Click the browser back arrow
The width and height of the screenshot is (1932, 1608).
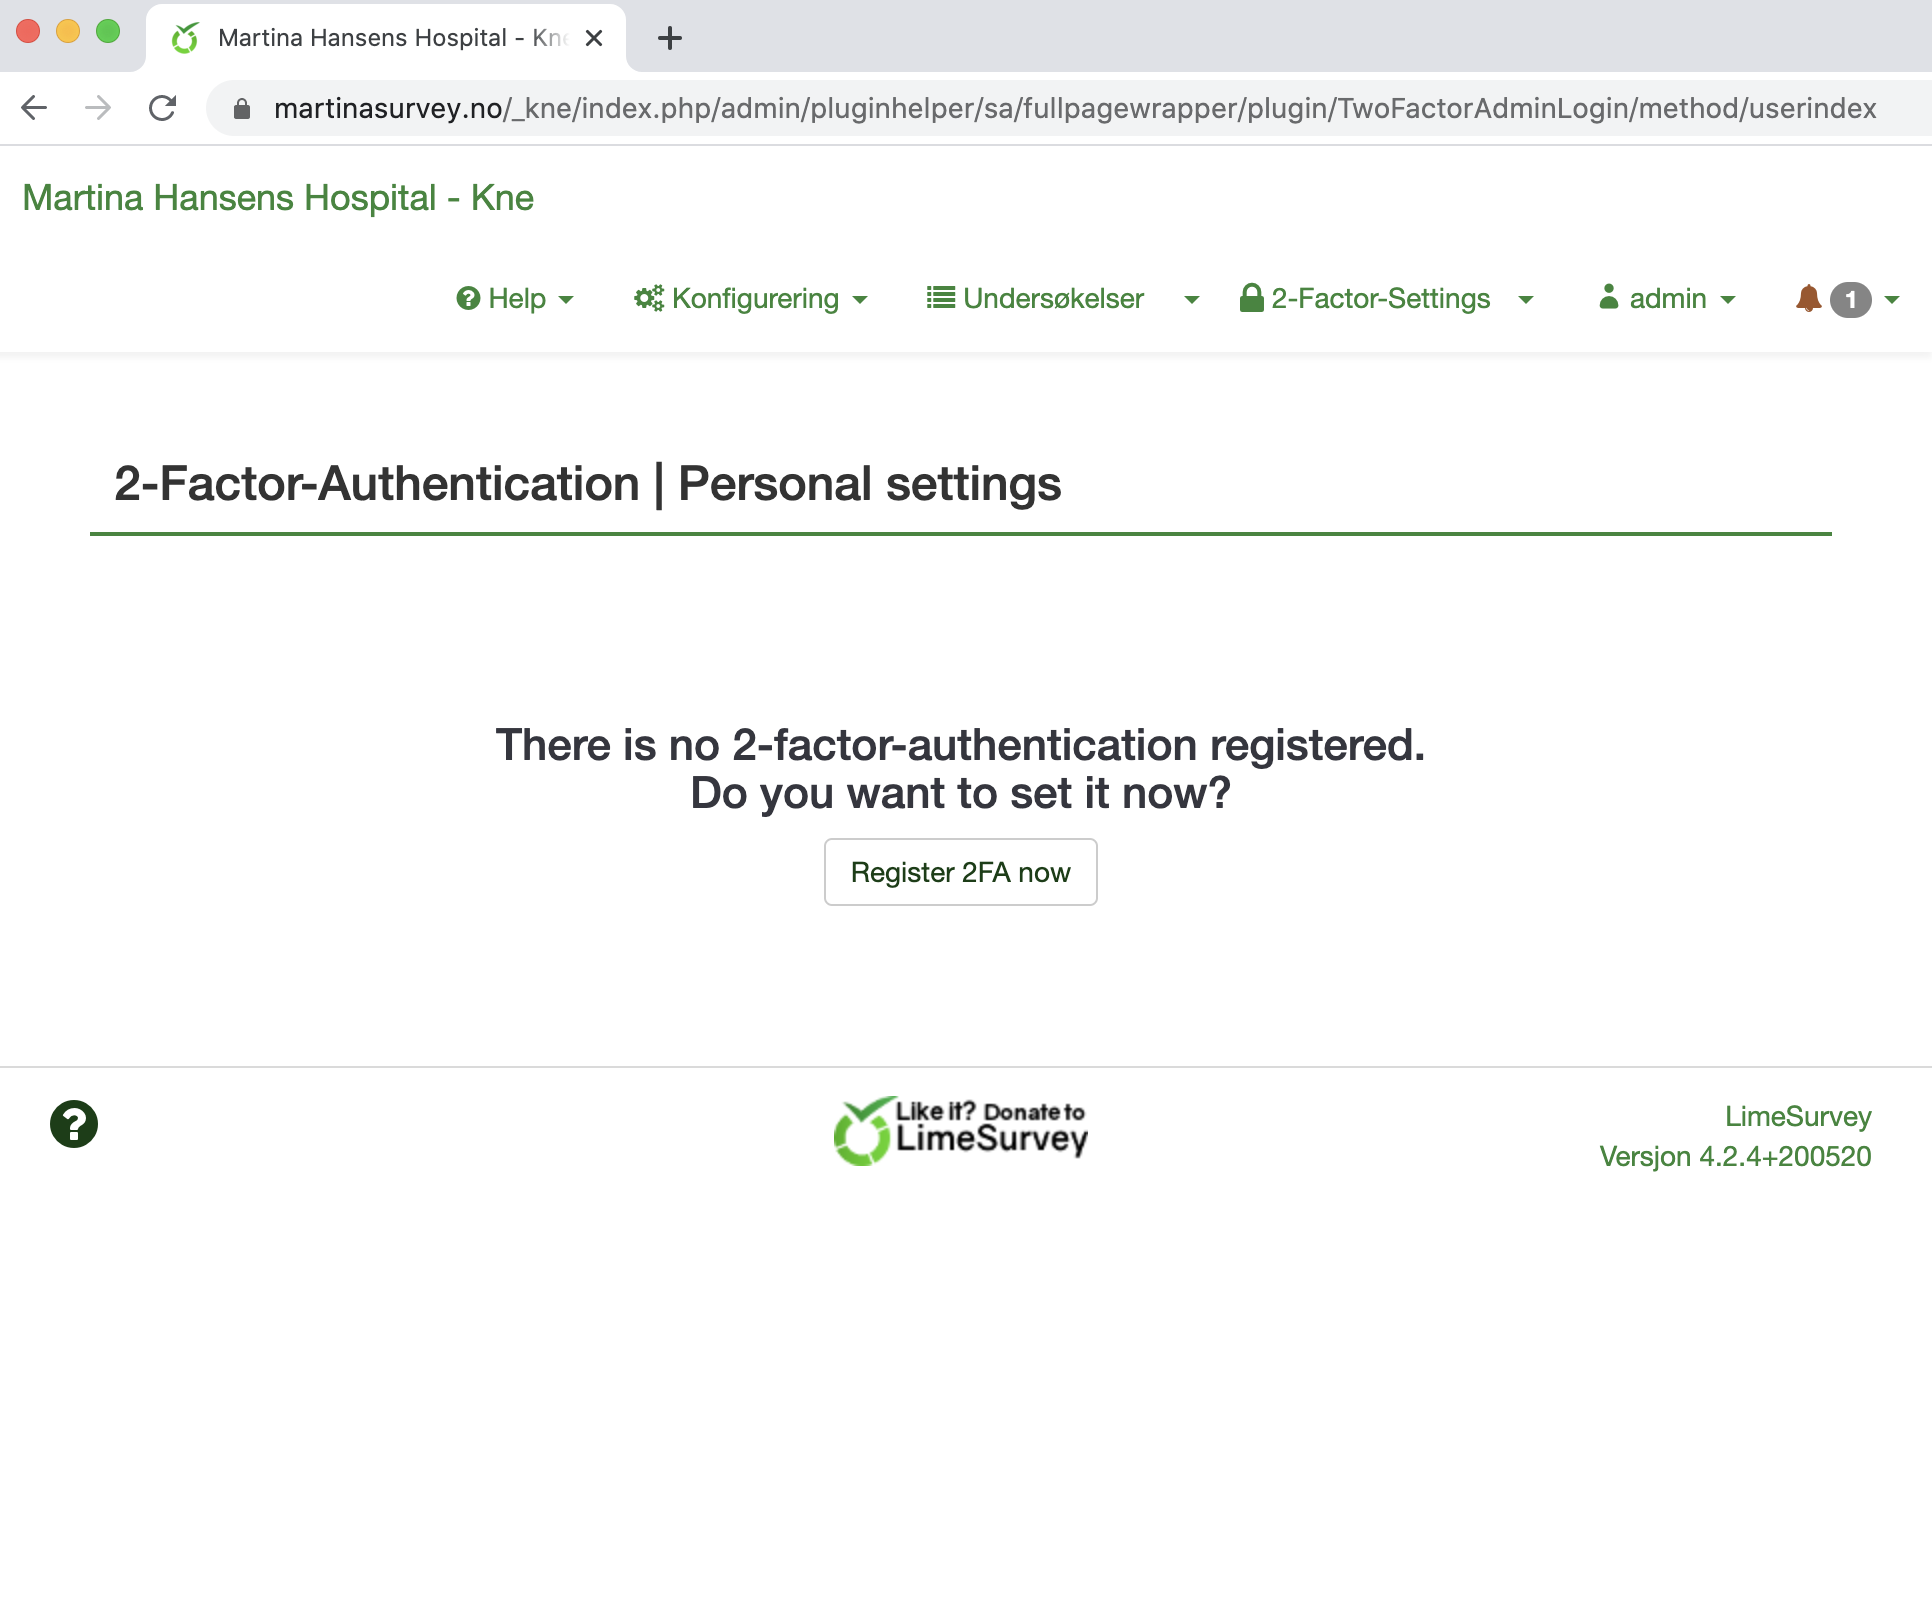[35, 108]
